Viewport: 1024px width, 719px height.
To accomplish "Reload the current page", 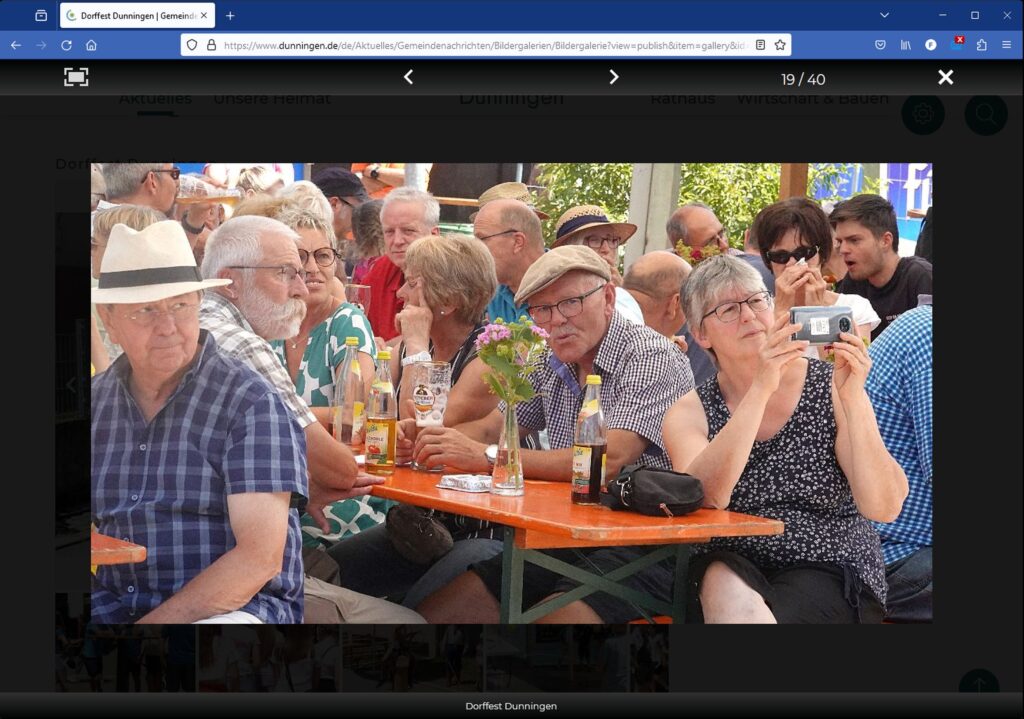I will point(66,45).
